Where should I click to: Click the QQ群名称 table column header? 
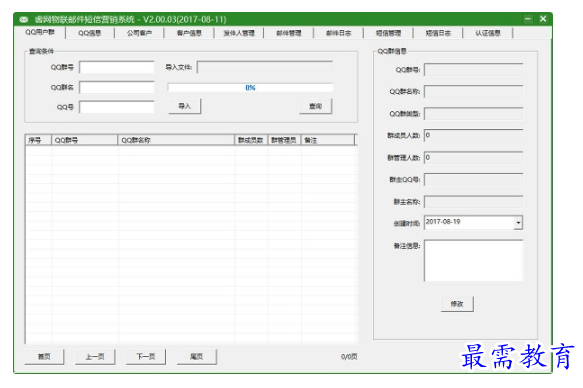(176, 140)
